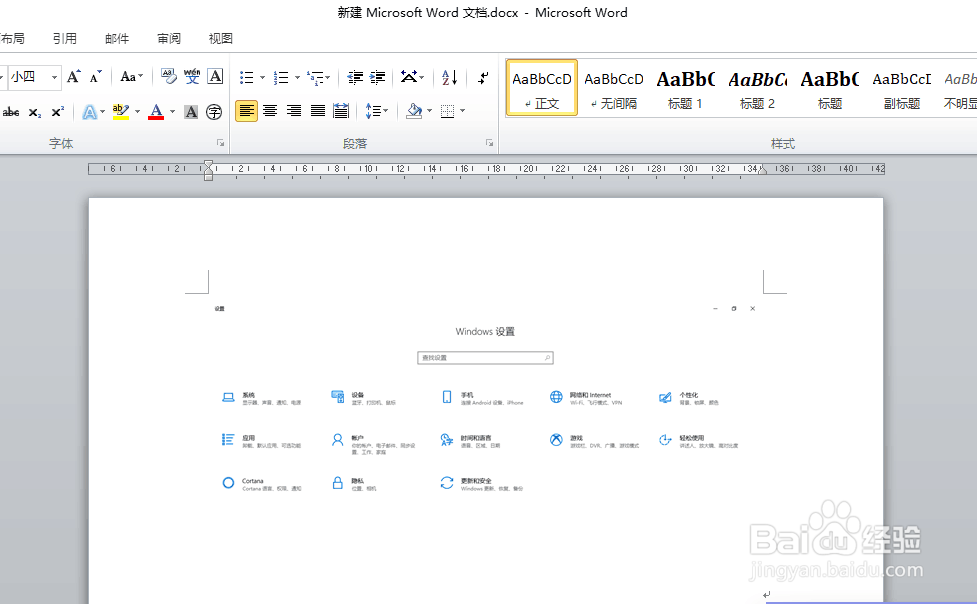Viewport: 977px width, 604px height.
Task: Click the text effects glowing A icon
Action: [x=90, y=112]
